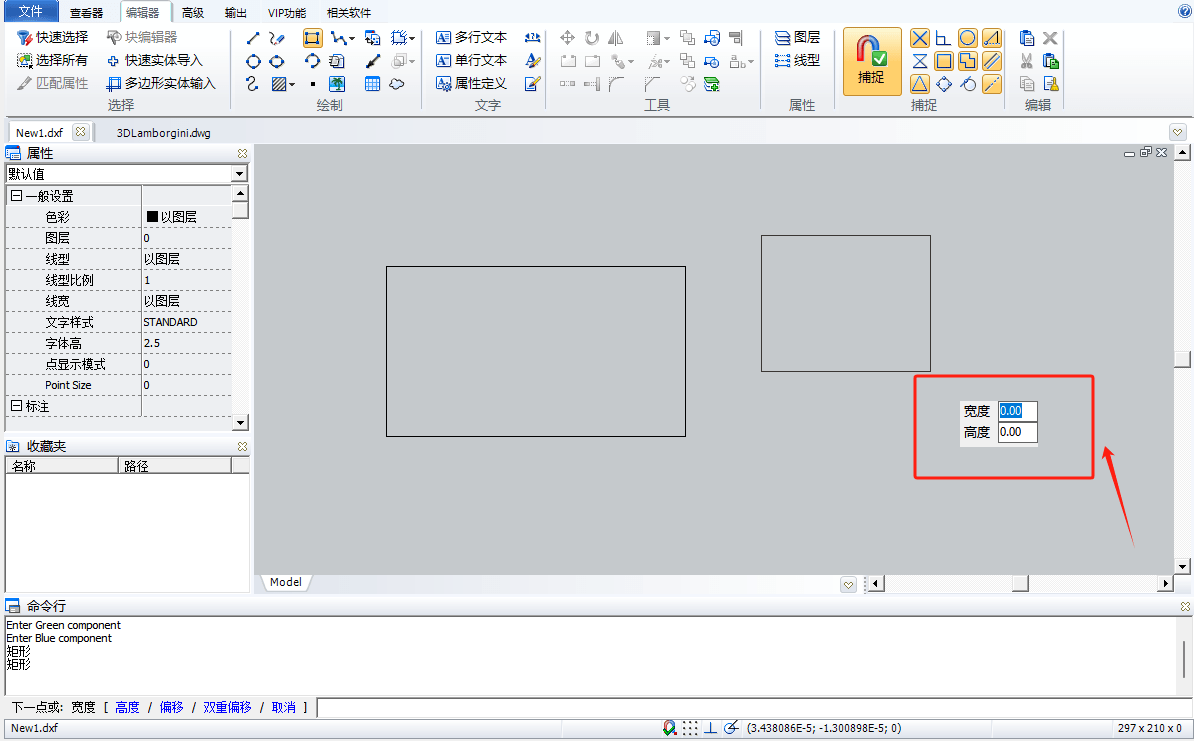Open the 图层 layers manager

(x=797, y=37)
